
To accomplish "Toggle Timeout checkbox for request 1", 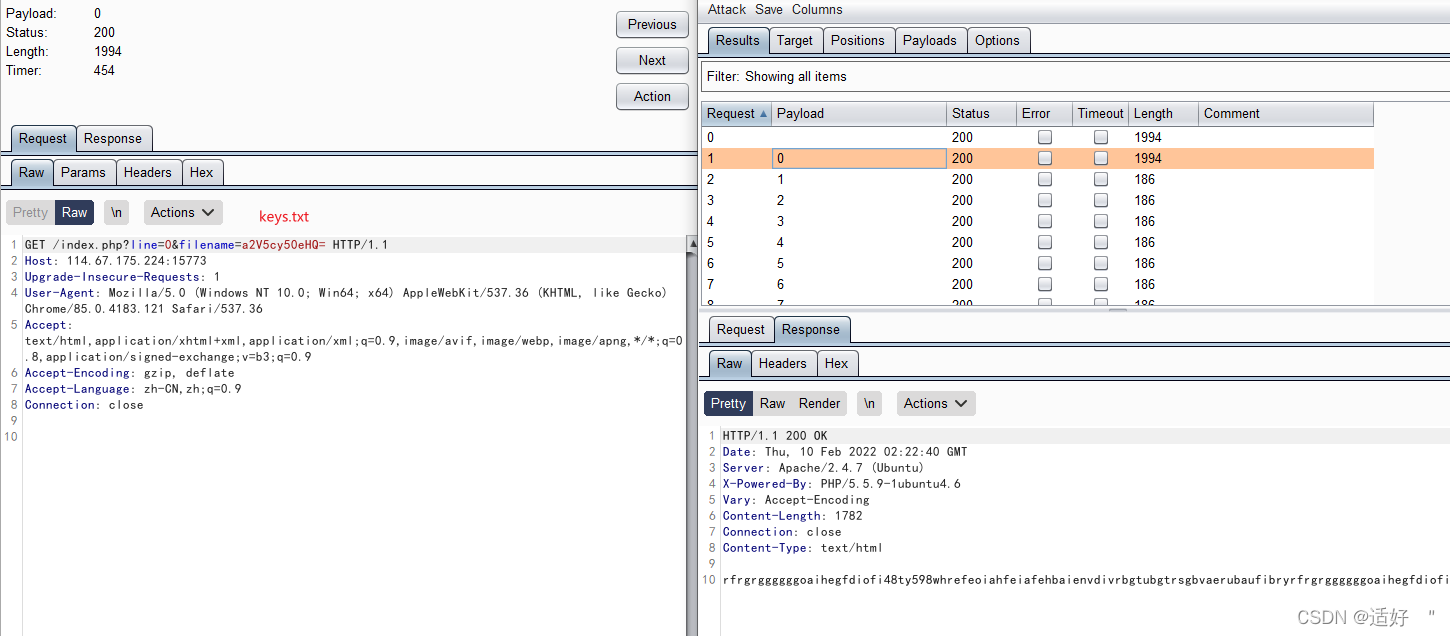I will point(1101,158).
